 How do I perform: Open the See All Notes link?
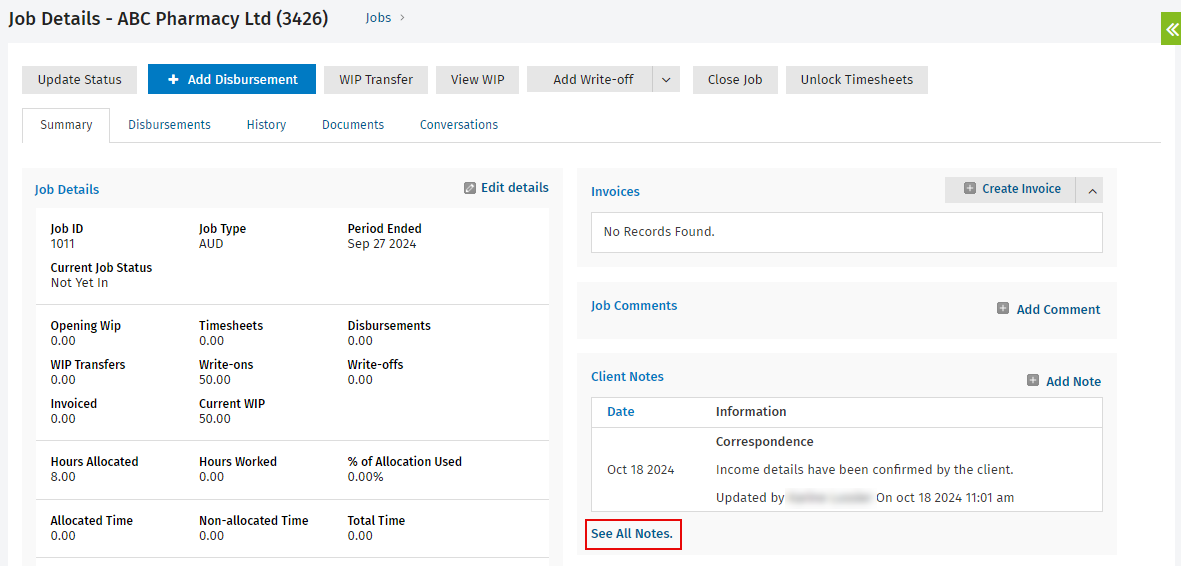point(632,534)
